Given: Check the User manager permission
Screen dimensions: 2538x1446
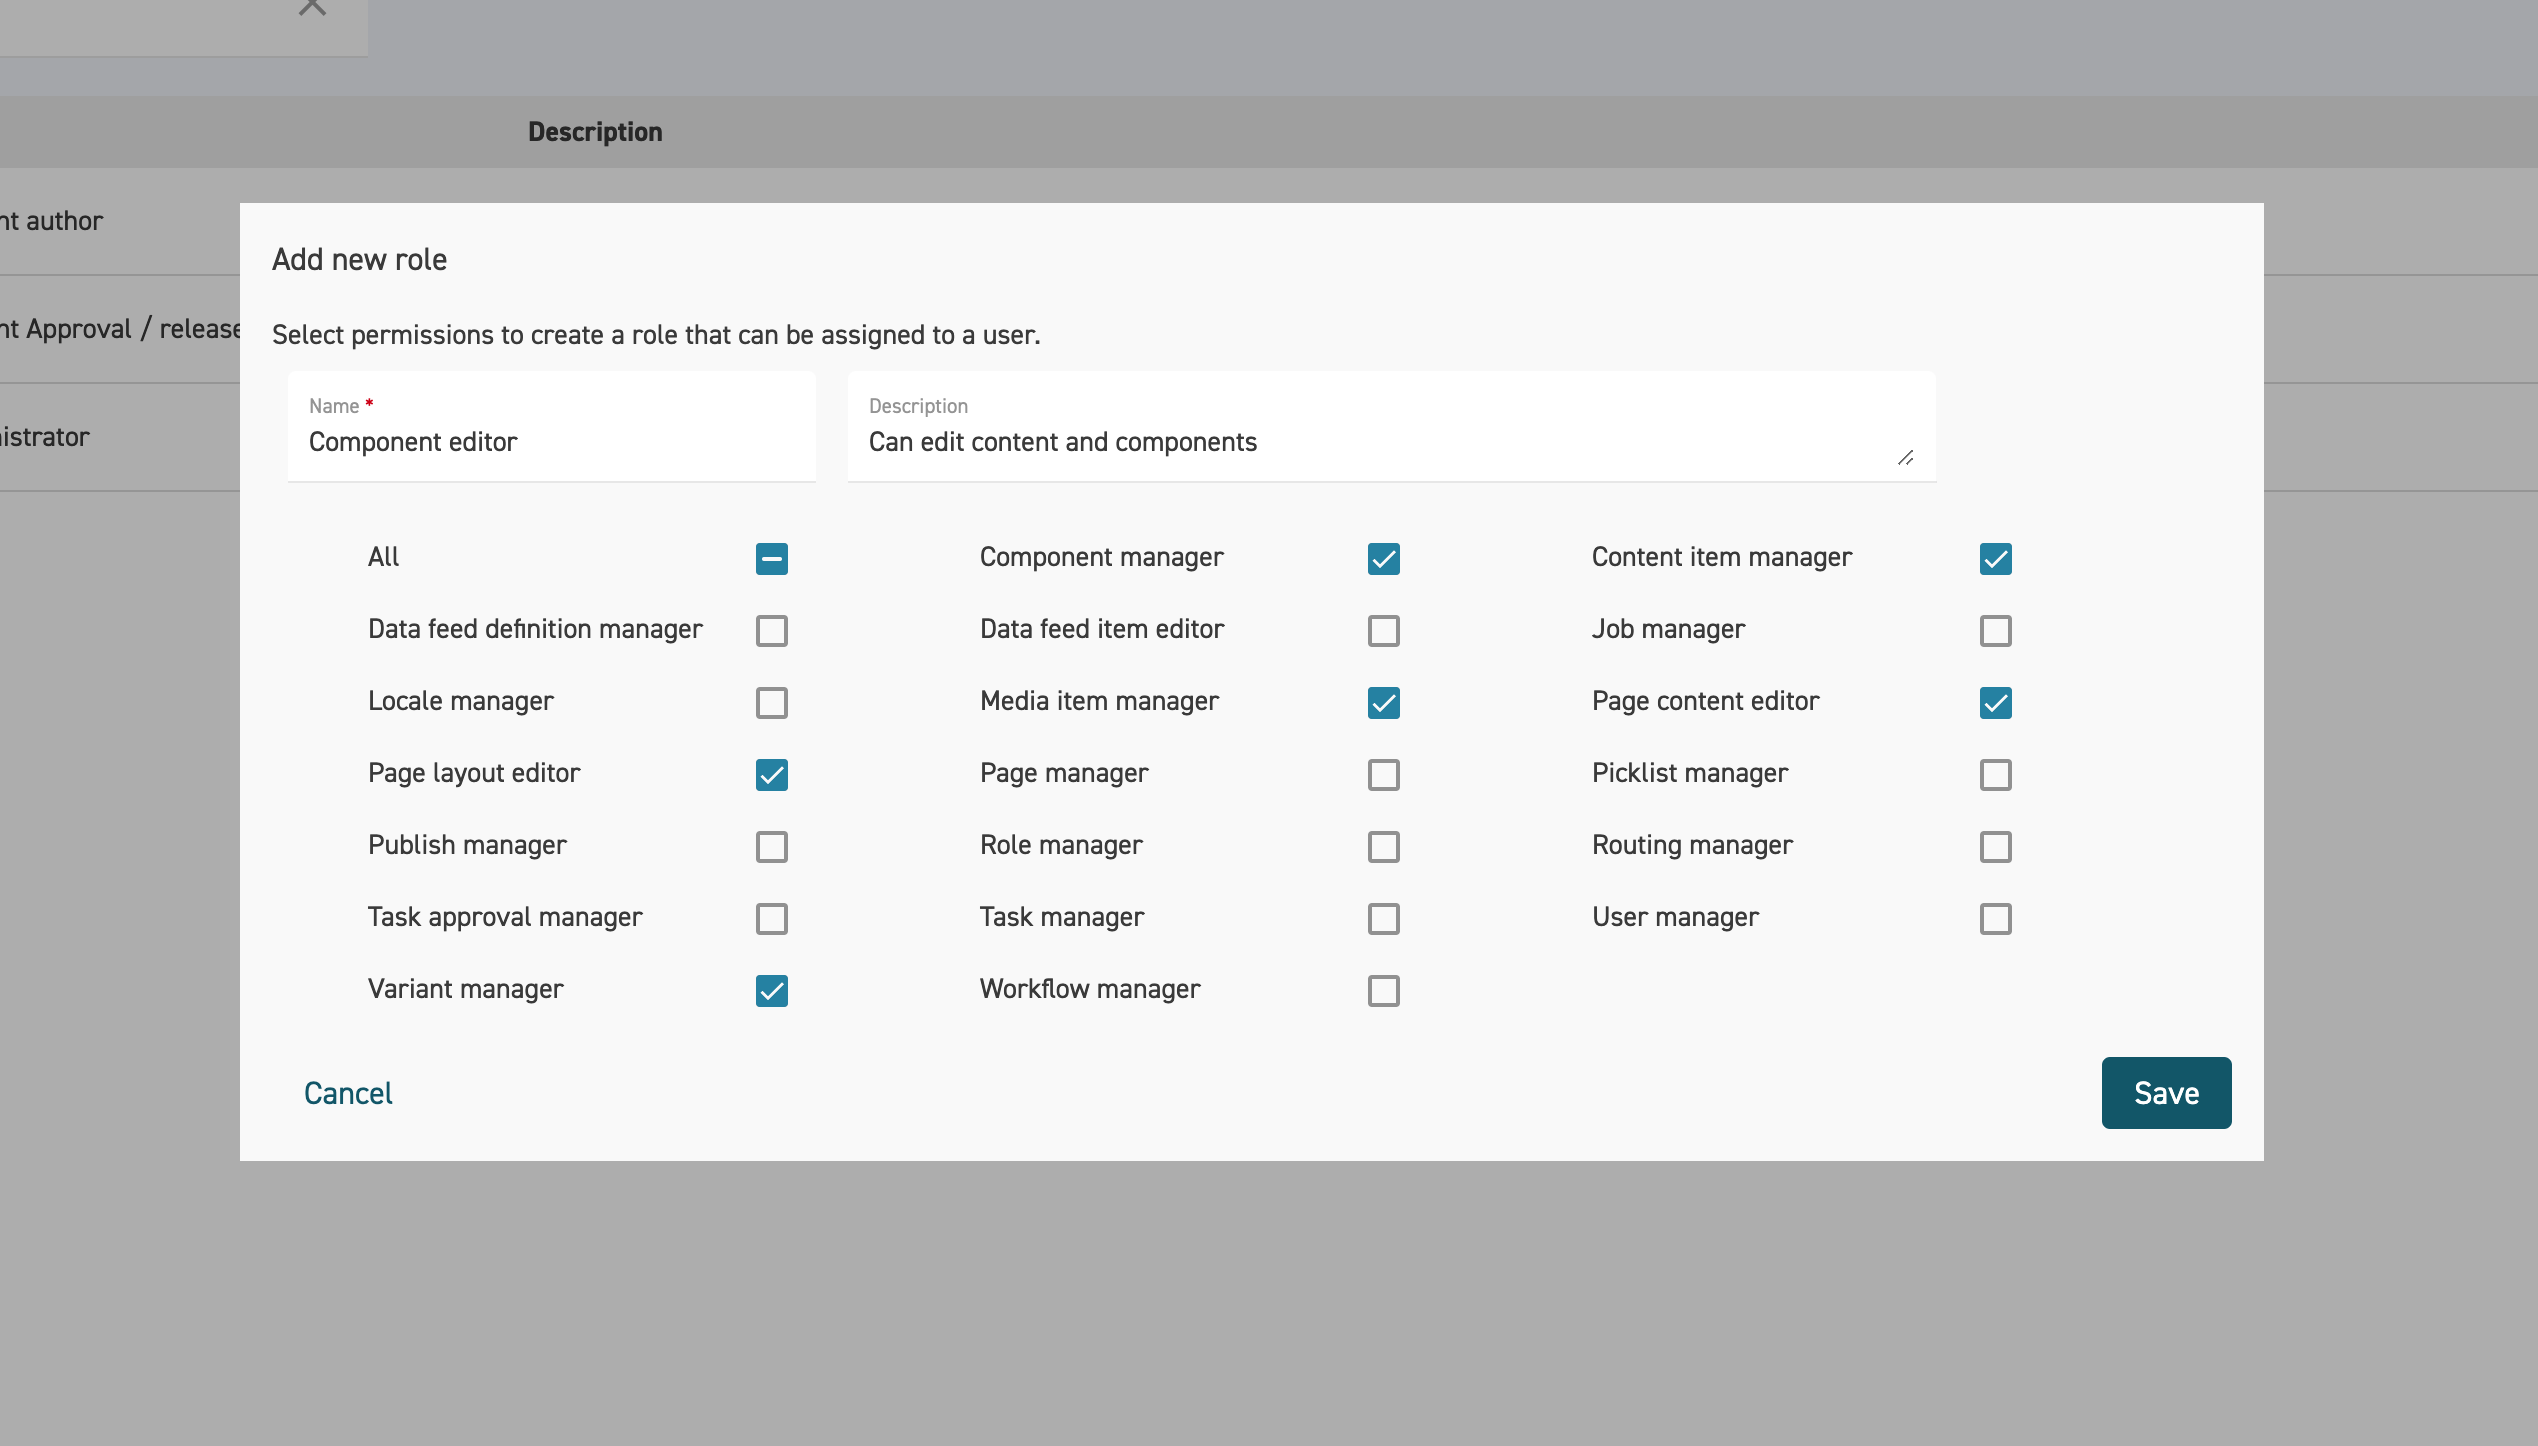Looking at the screenshot, I should pyautogui.click(x=1995, y=919).
